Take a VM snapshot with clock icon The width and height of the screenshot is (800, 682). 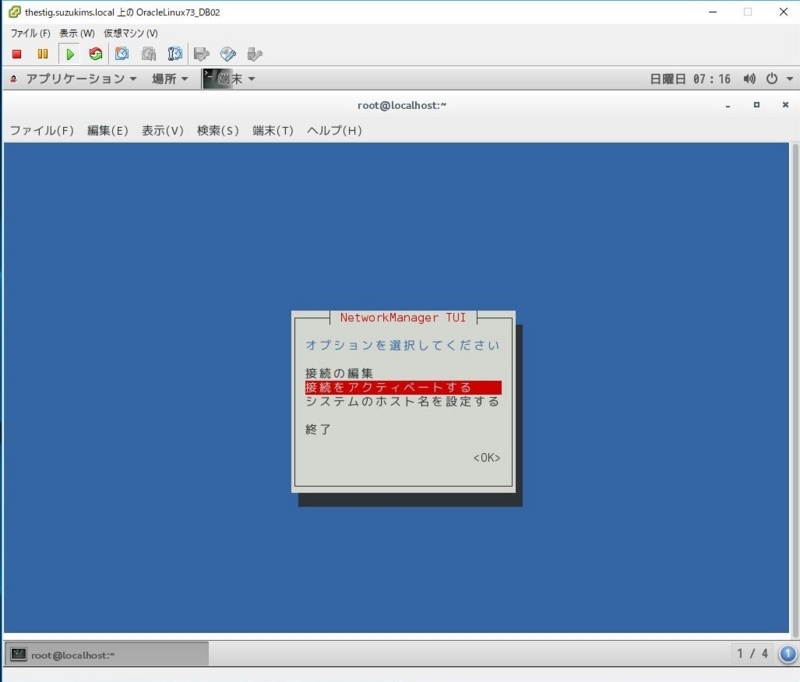(x=121, y=54)
